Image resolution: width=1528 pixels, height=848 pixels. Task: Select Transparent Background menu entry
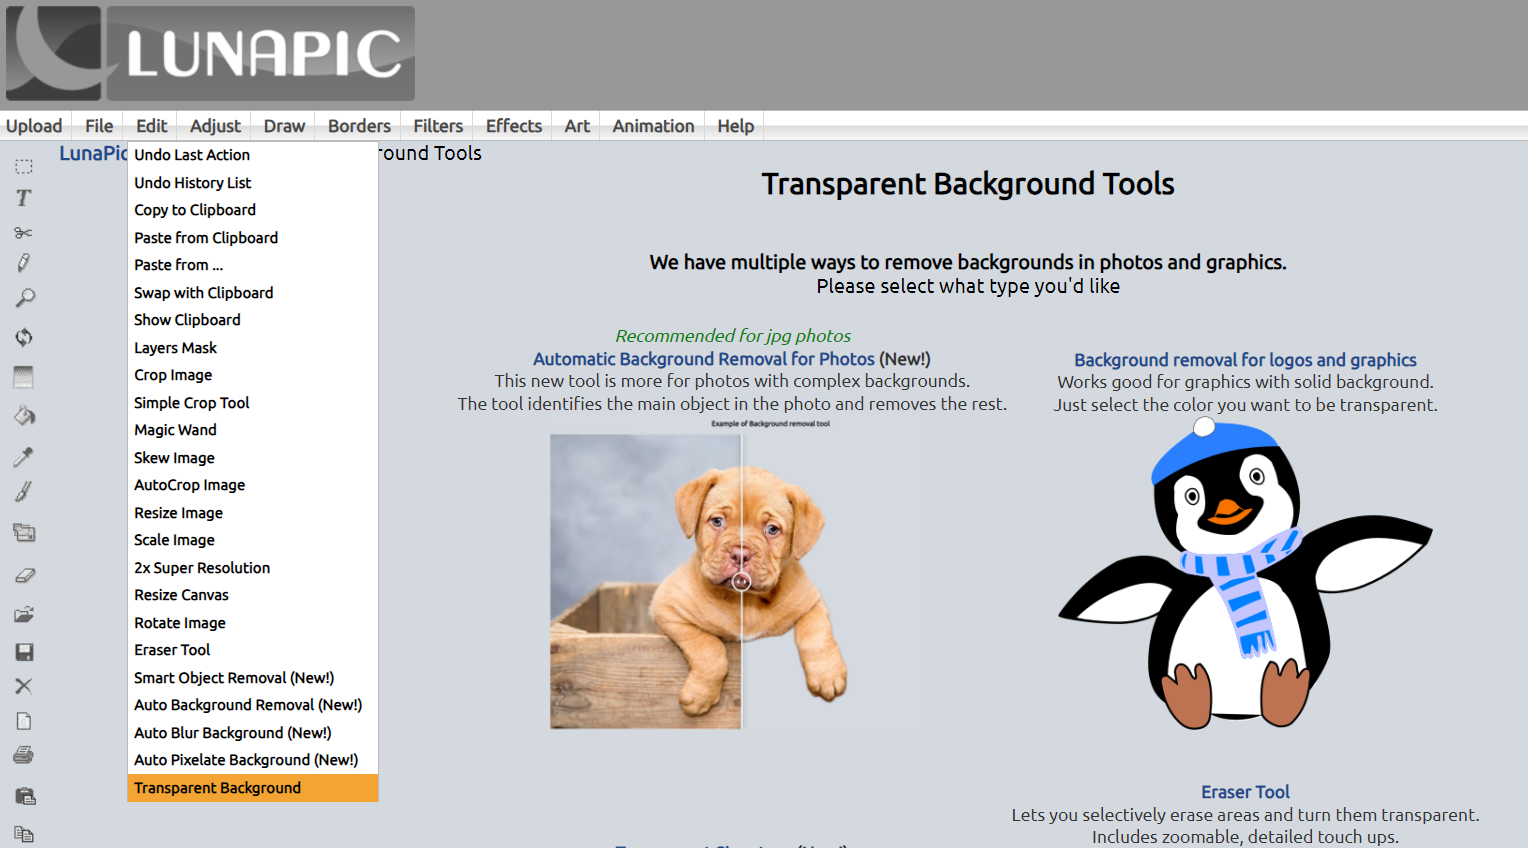pos(253,788)
